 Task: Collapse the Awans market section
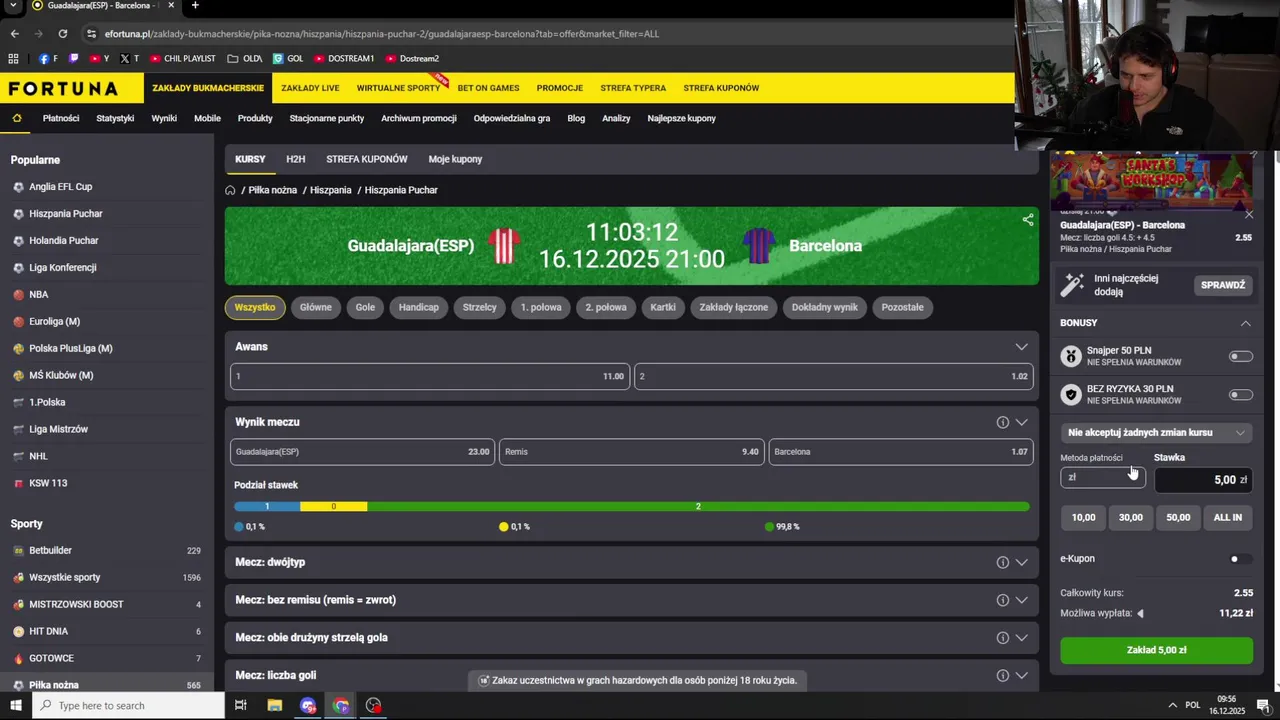point(1021,347)
